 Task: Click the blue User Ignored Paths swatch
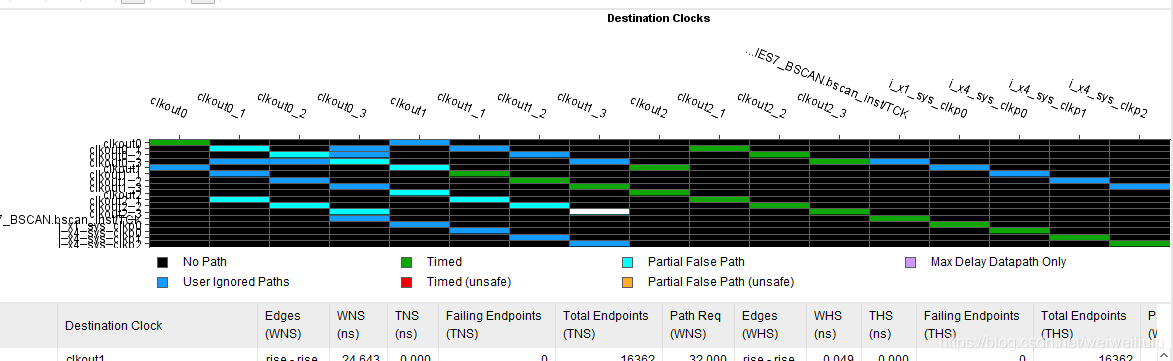[162, 283]
